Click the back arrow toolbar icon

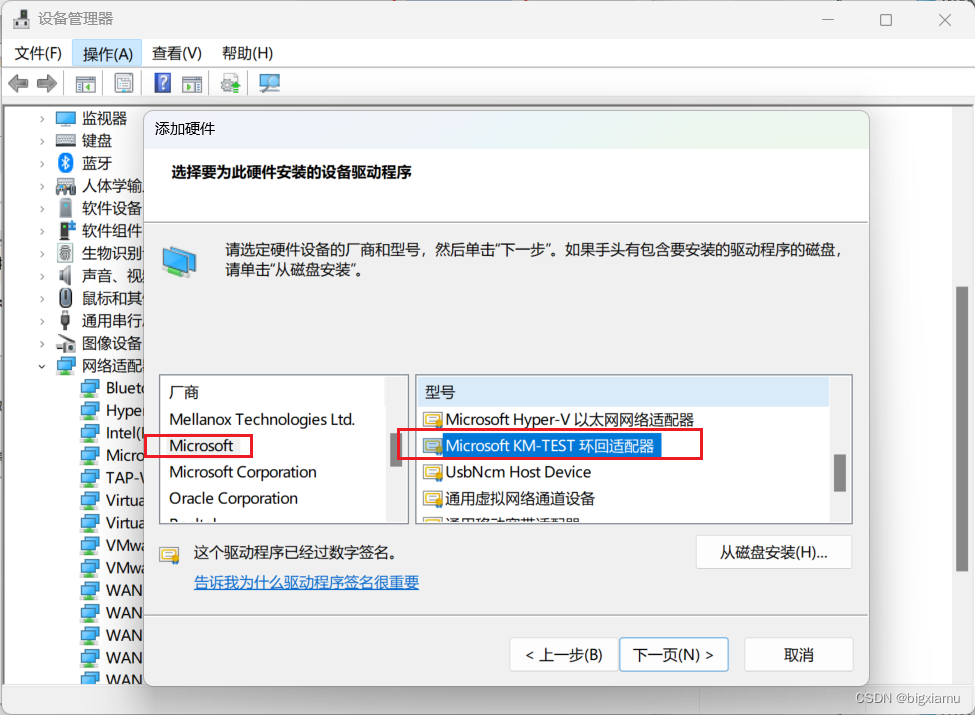pyautogui.click(x=19, y=83)
